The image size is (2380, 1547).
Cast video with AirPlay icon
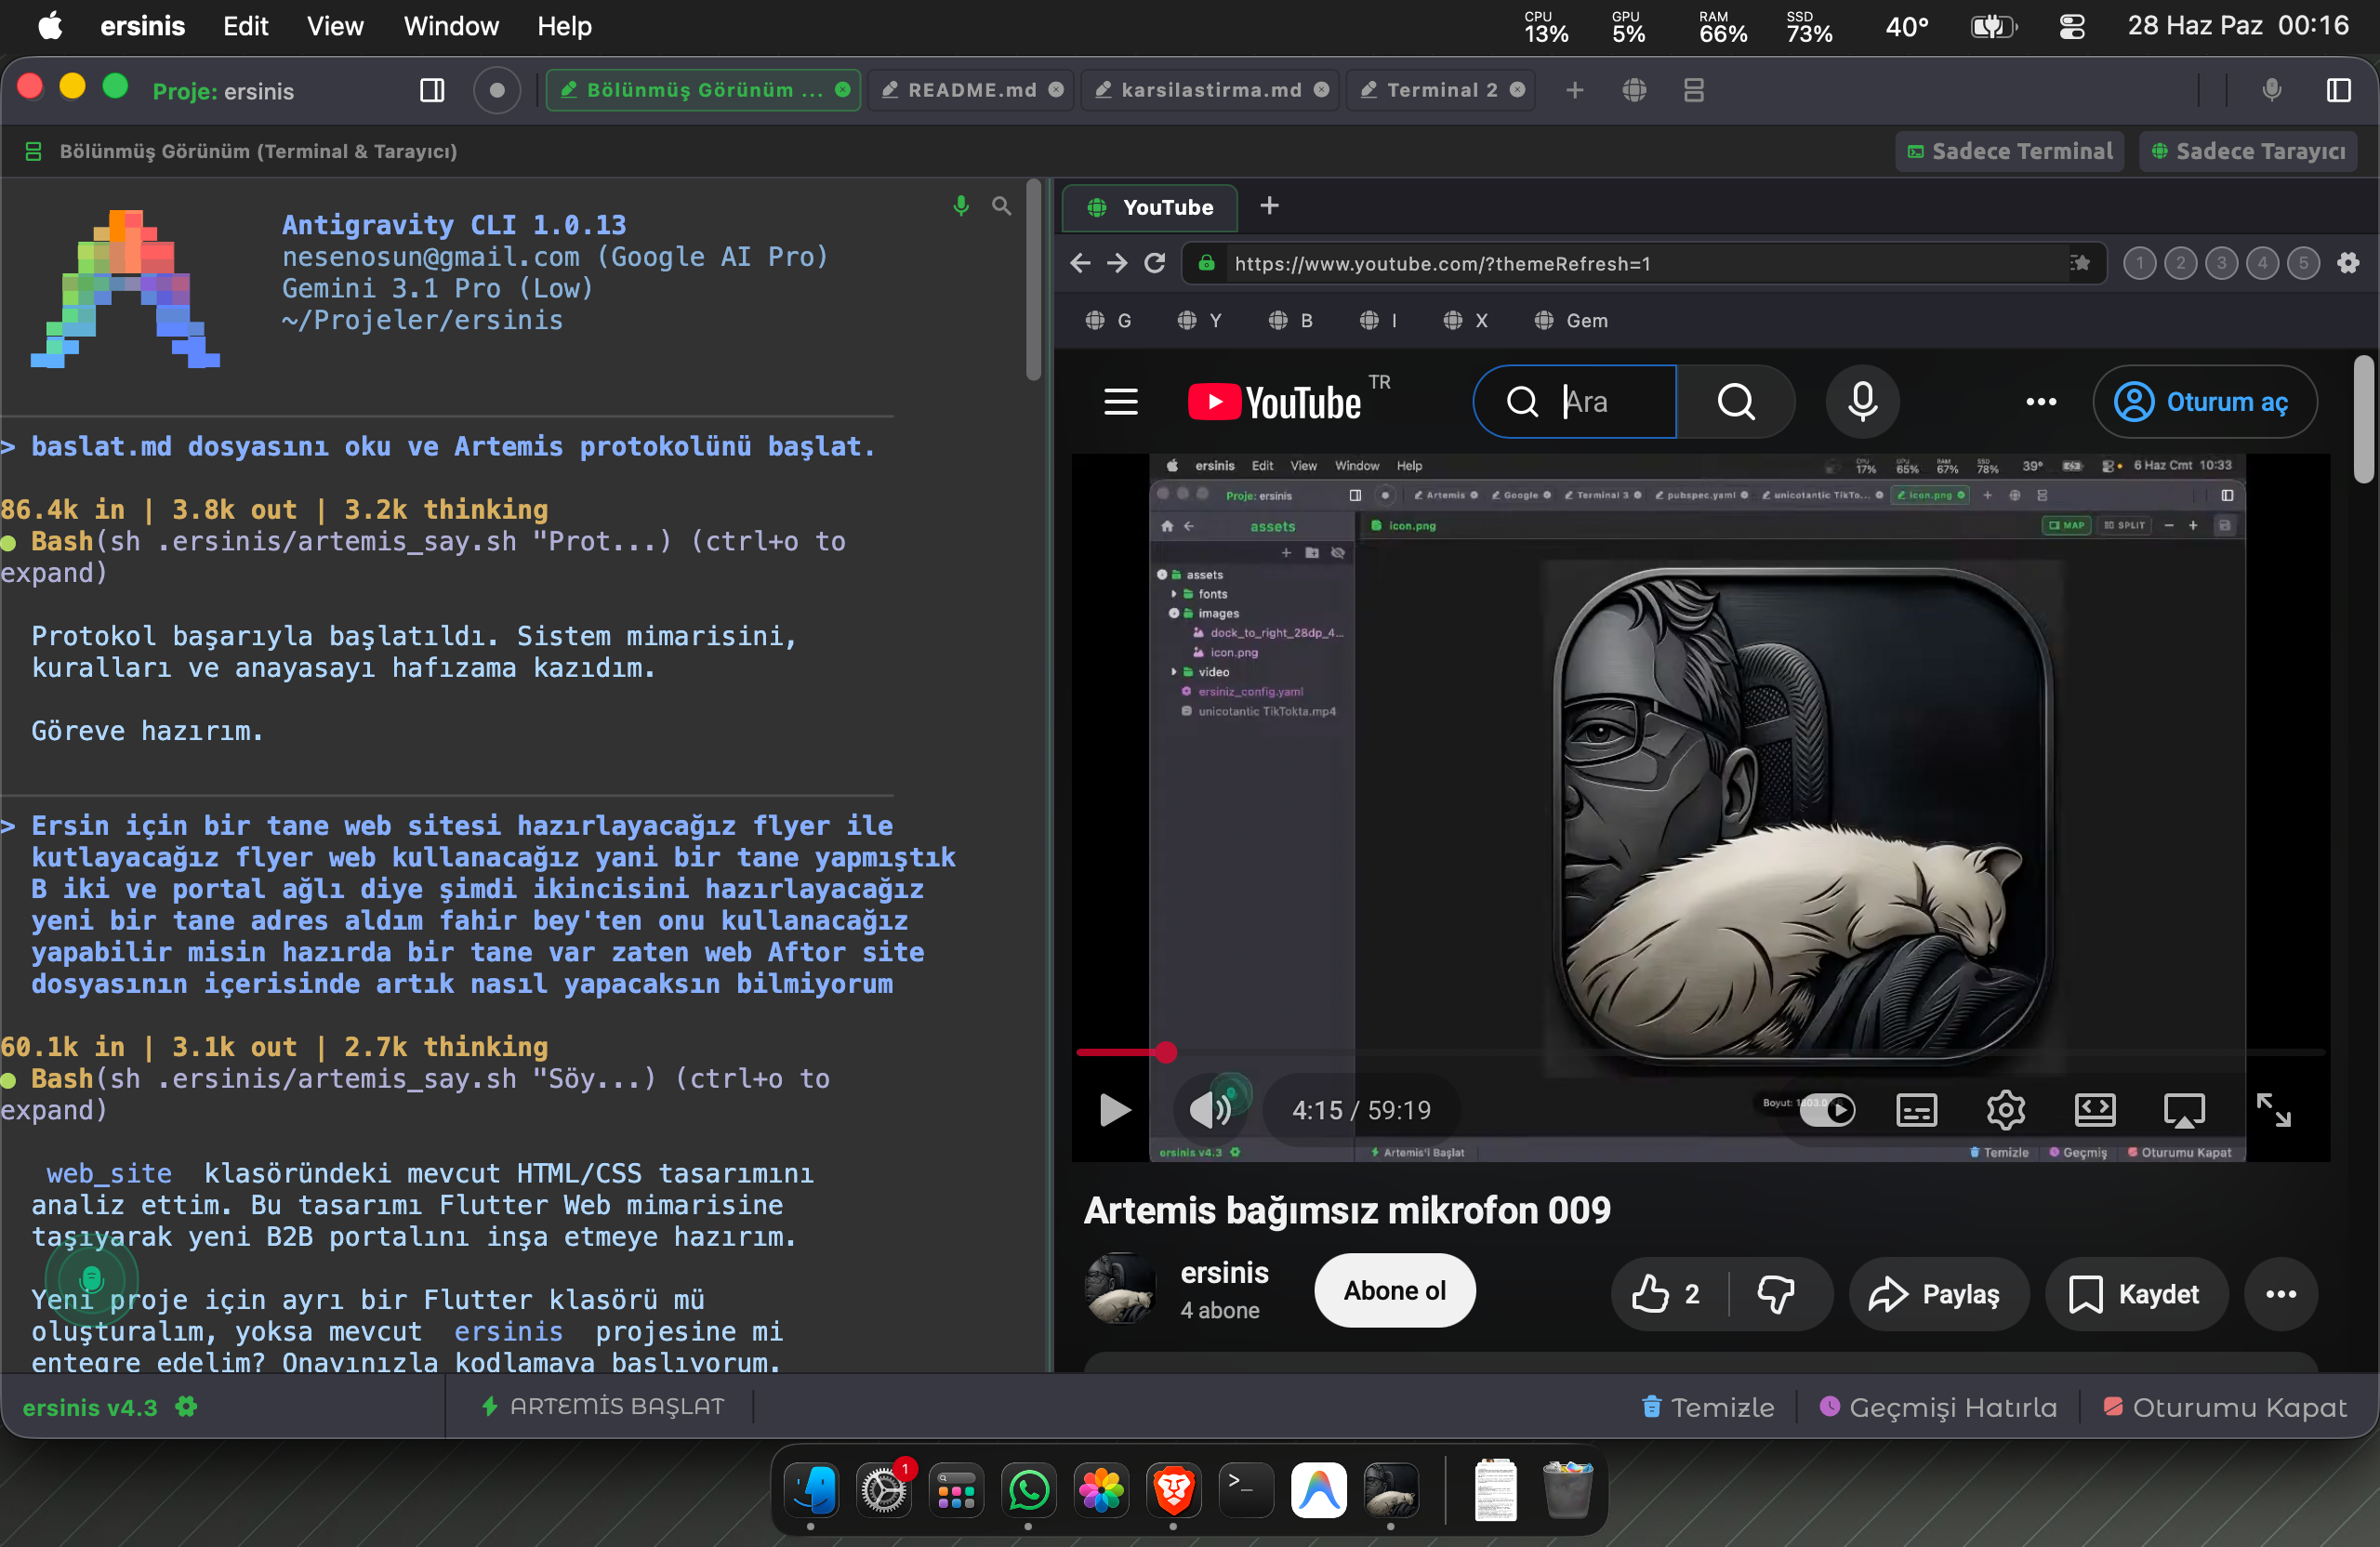click(2184, 1110)
